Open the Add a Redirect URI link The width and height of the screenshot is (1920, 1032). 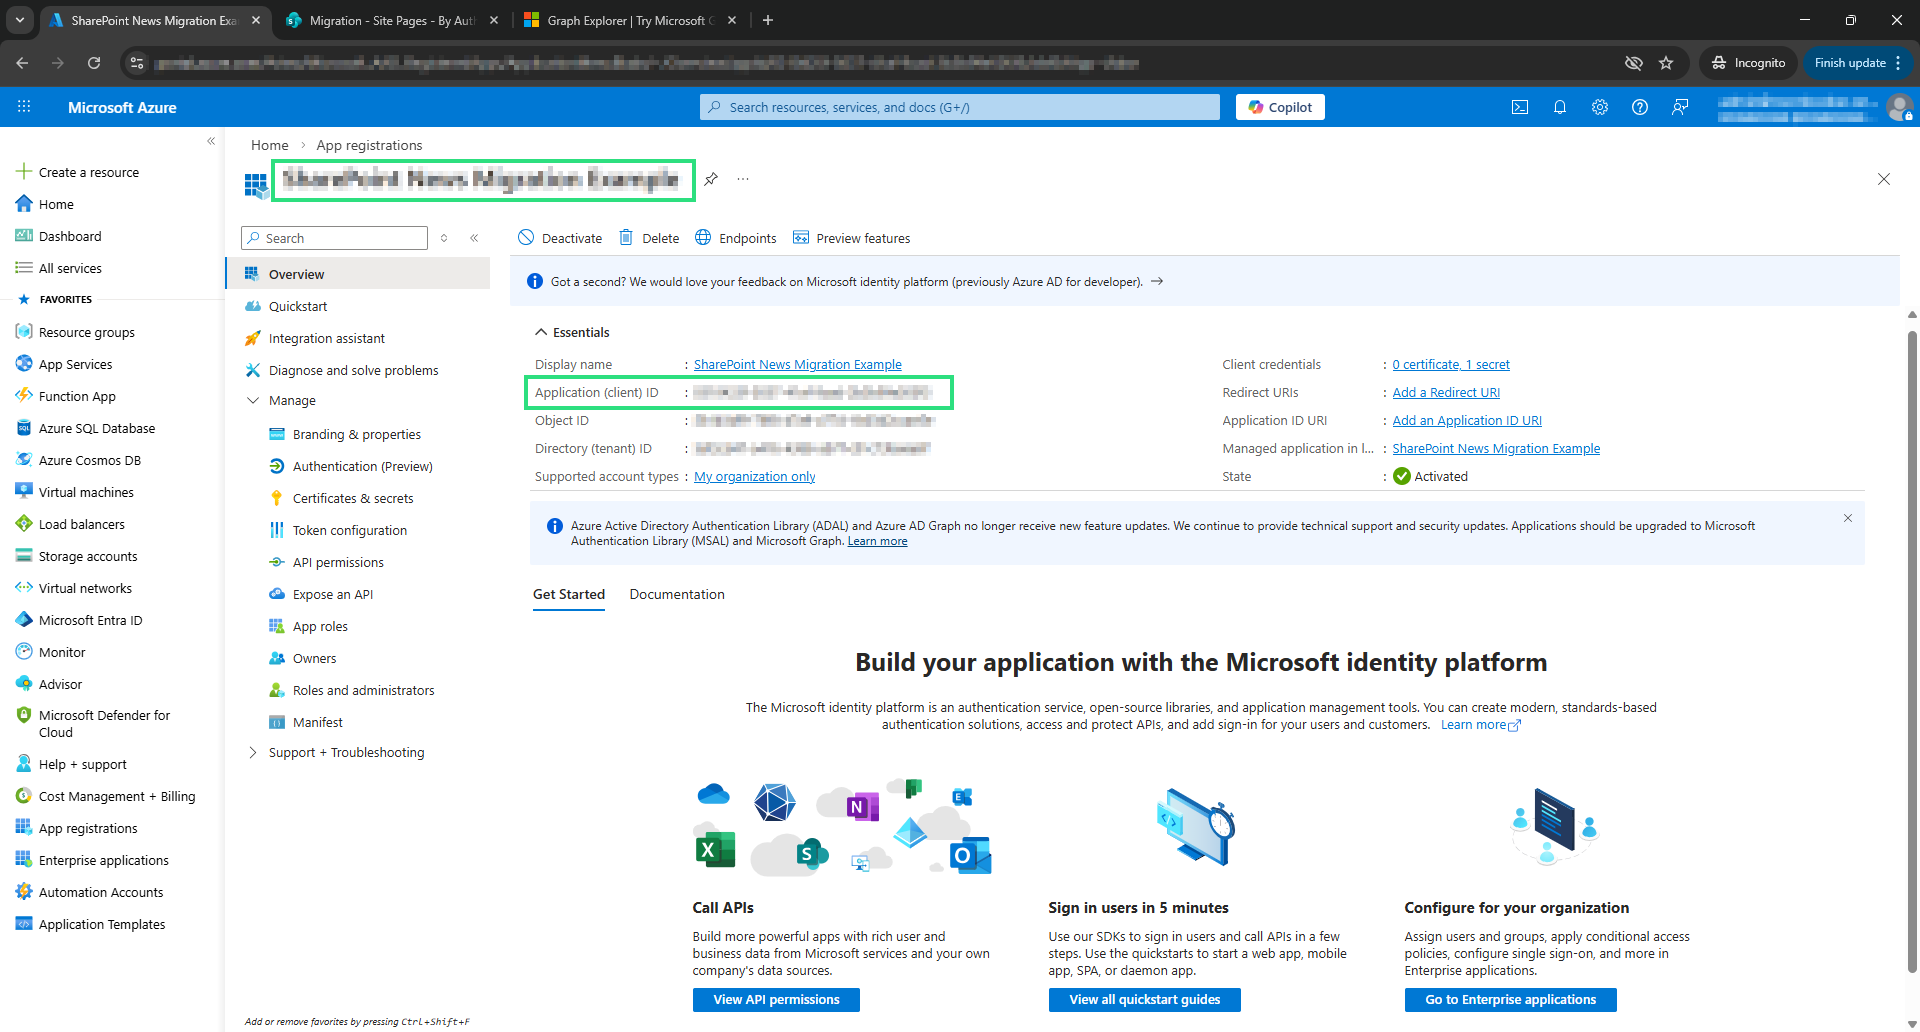coord(1446,393)
